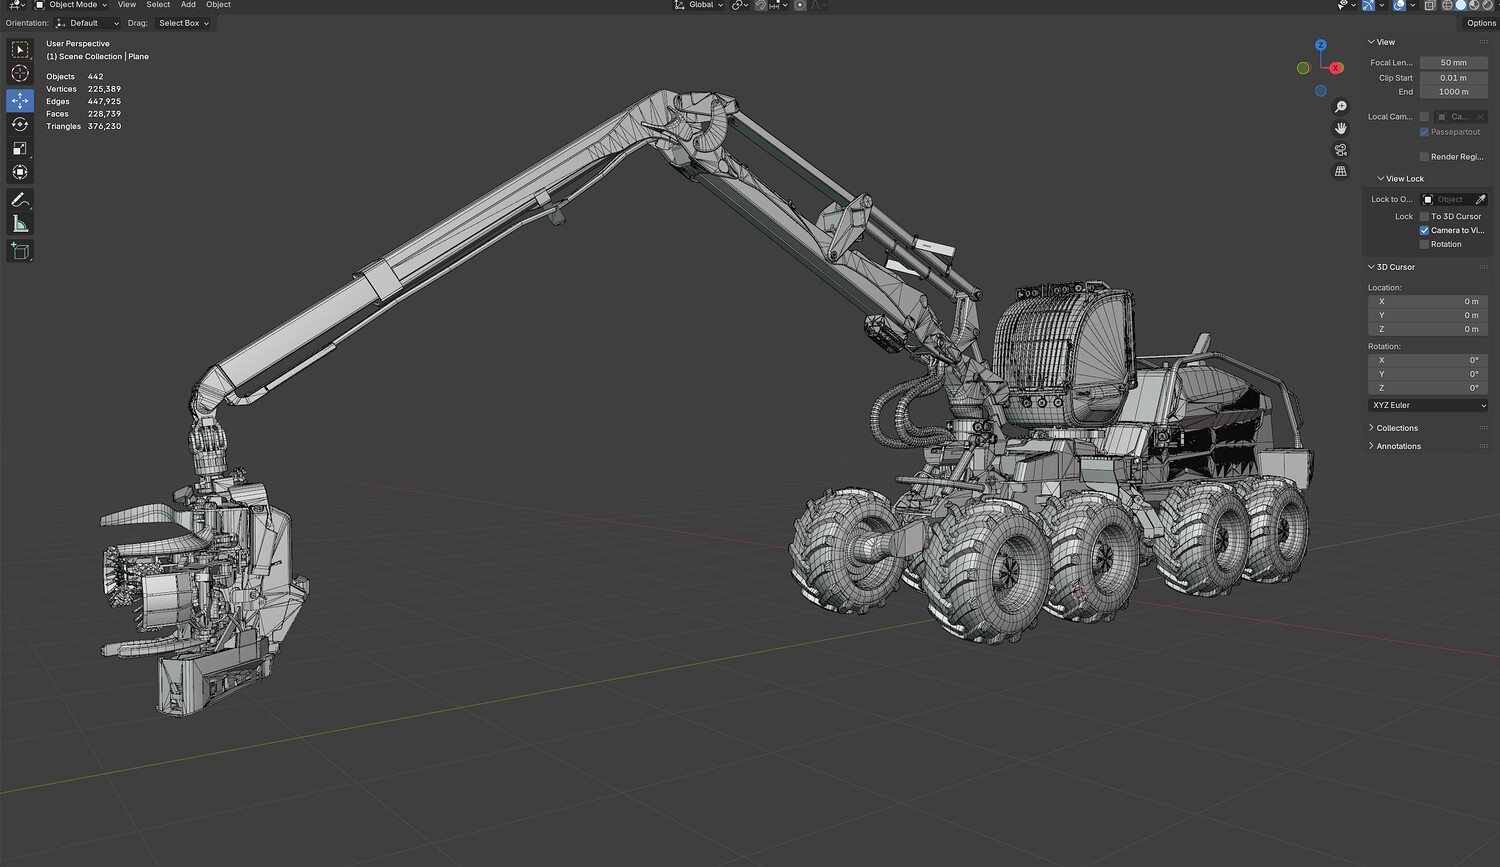This screenshot has width=1500, height=867.
Task: Select the Select Box tool in toolbar
Action: [20, 49]
